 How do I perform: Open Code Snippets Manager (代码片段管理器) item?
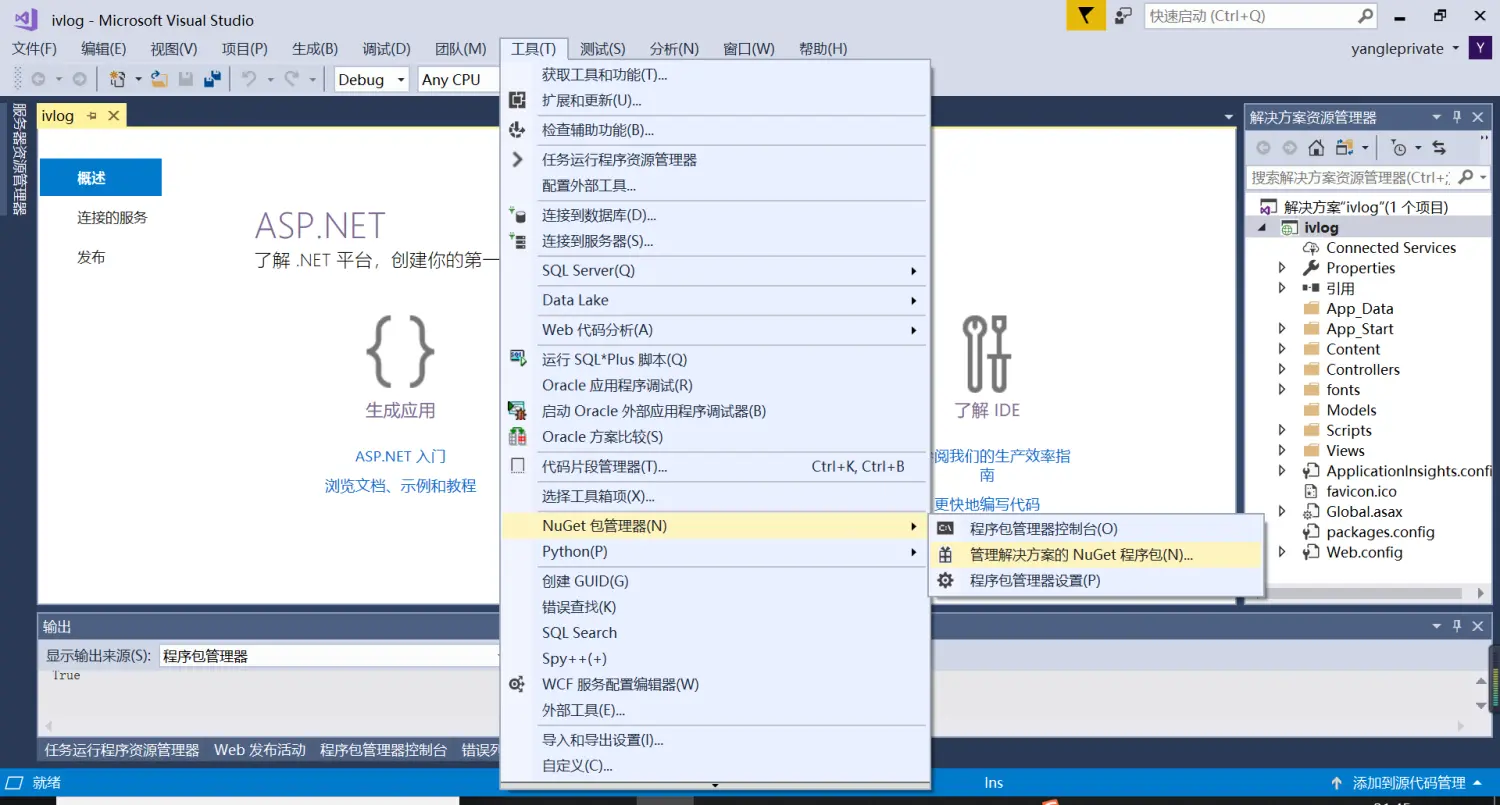pyautogui.click(x=715, y=466)
